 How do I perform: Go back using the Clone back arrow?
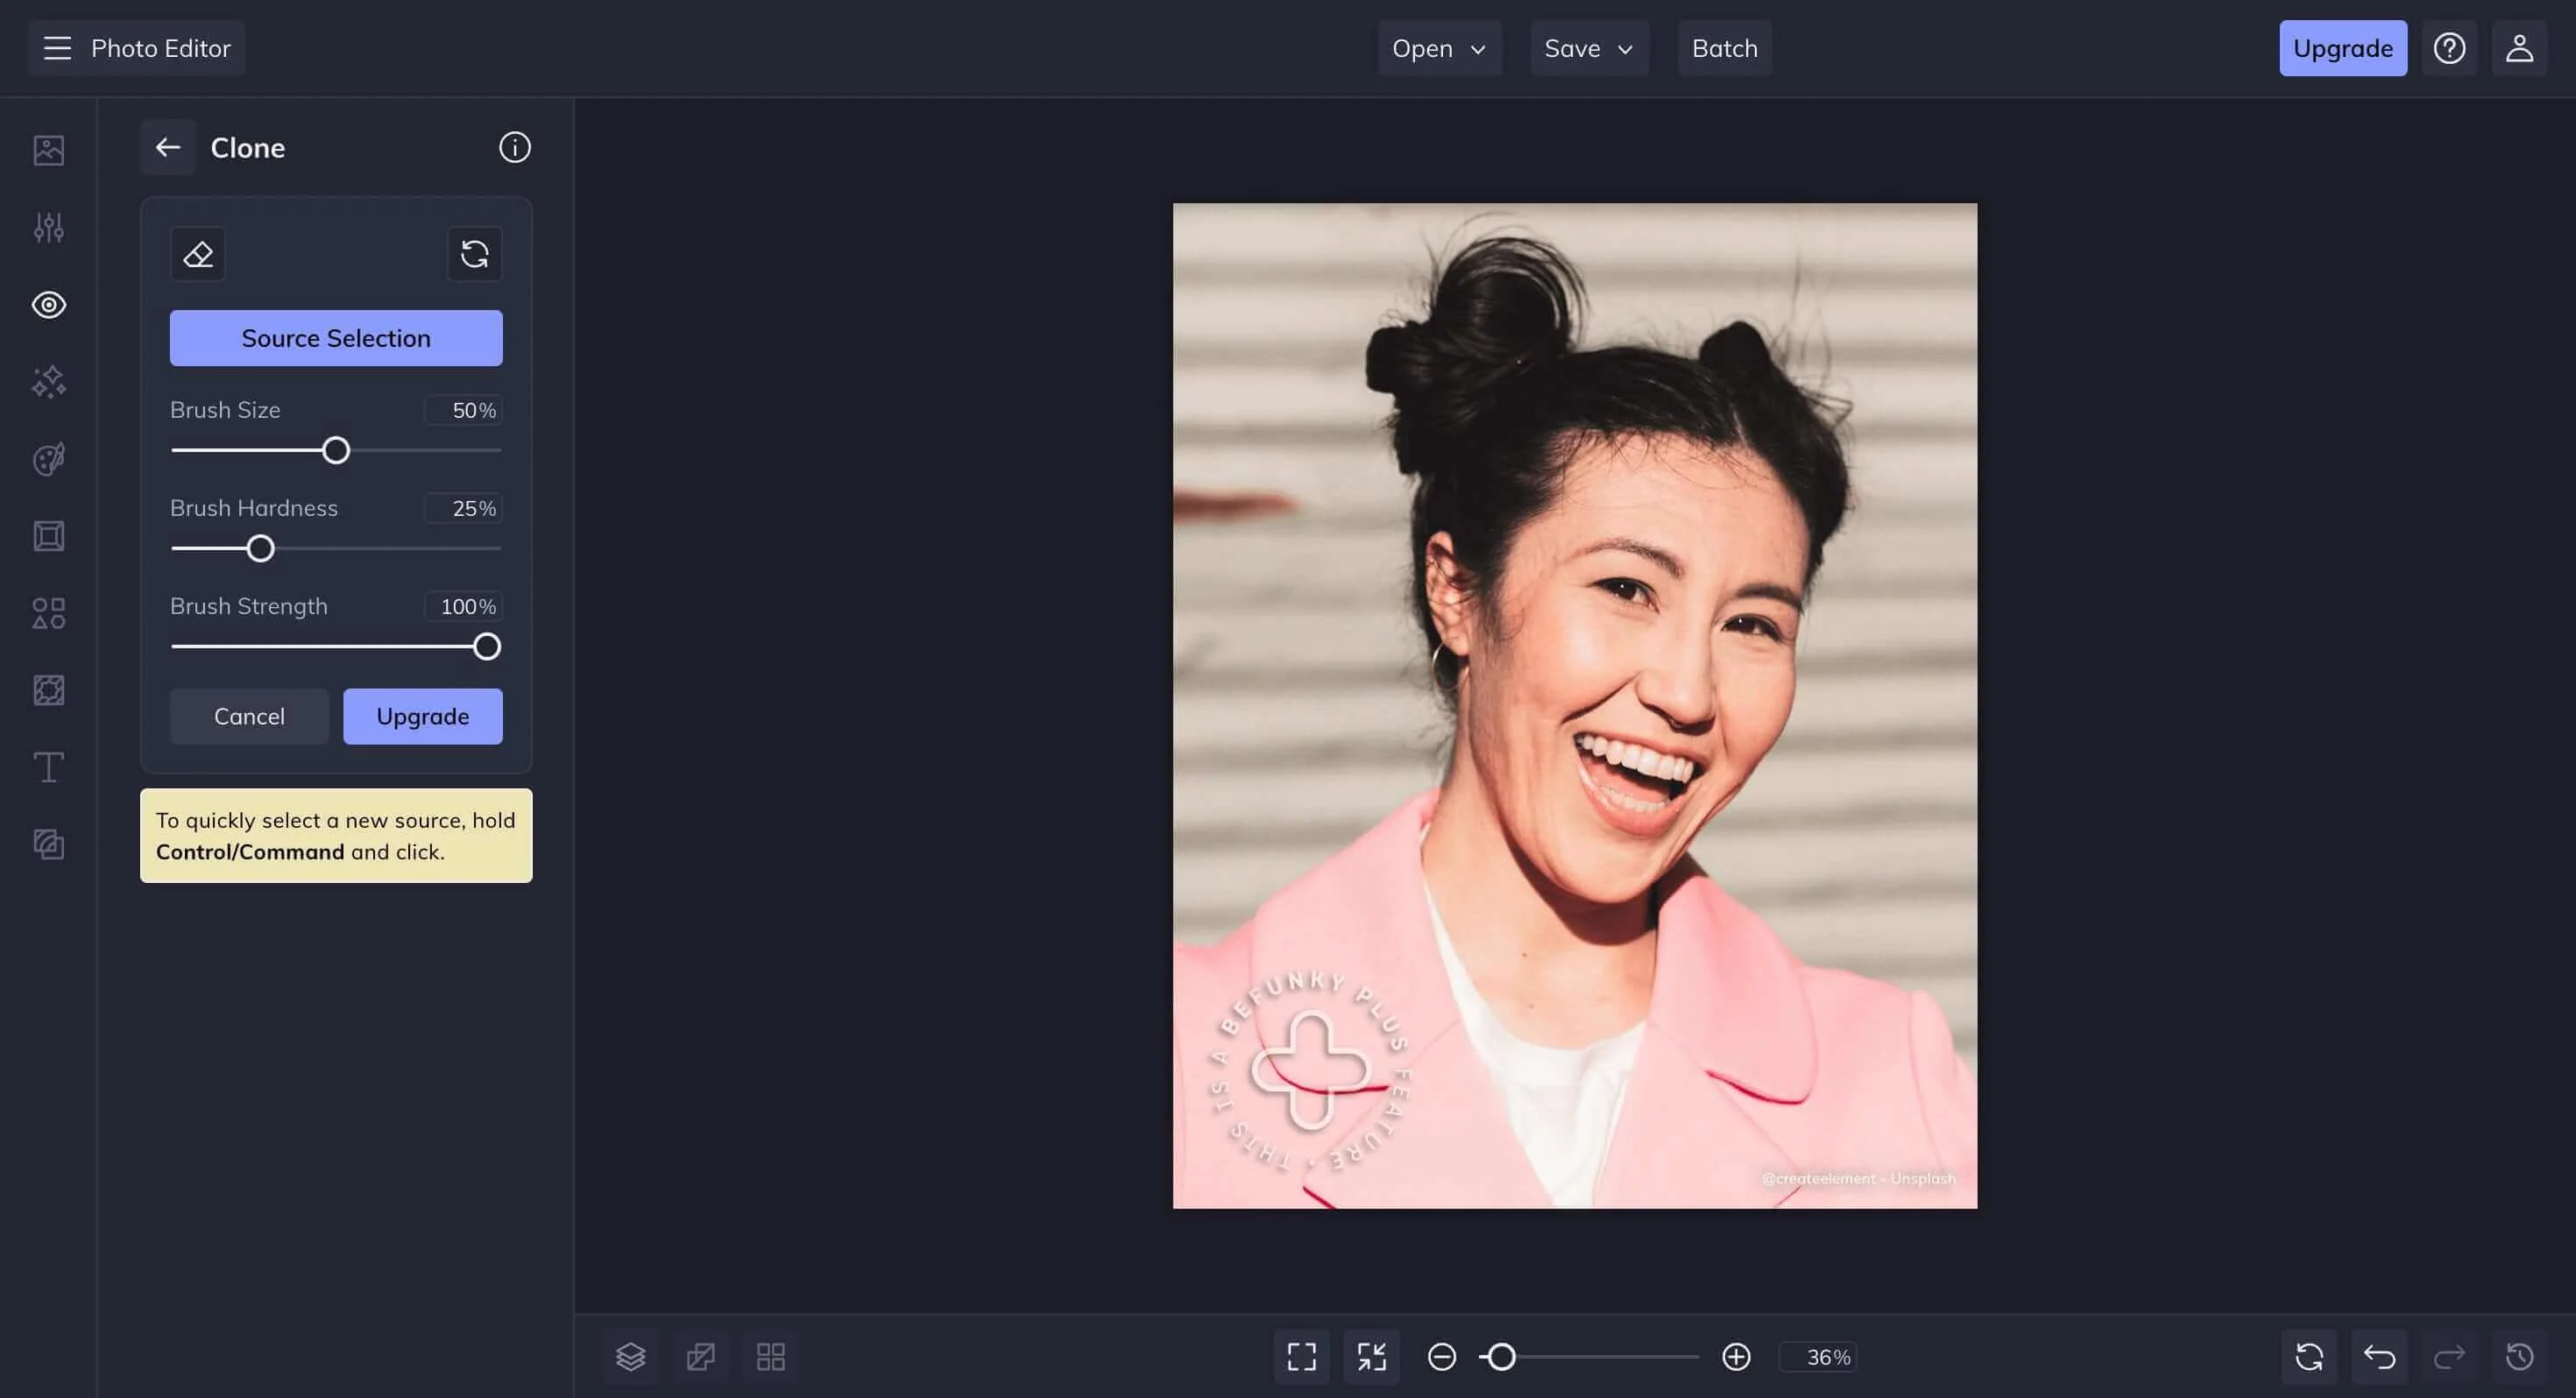[168, 148]
